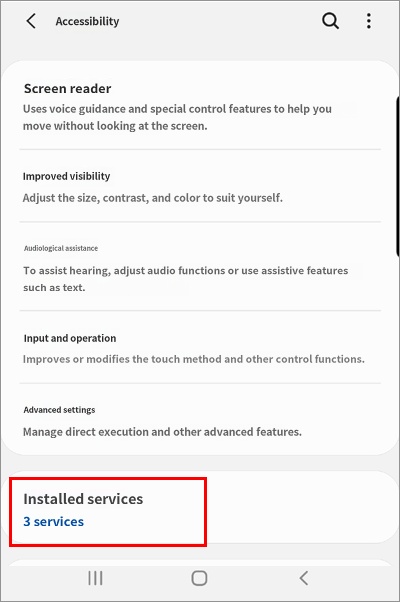Screen dimensions: 400x602
Task: Click the dark scrollbar on right edge
Action: click(x=397, y=176)
